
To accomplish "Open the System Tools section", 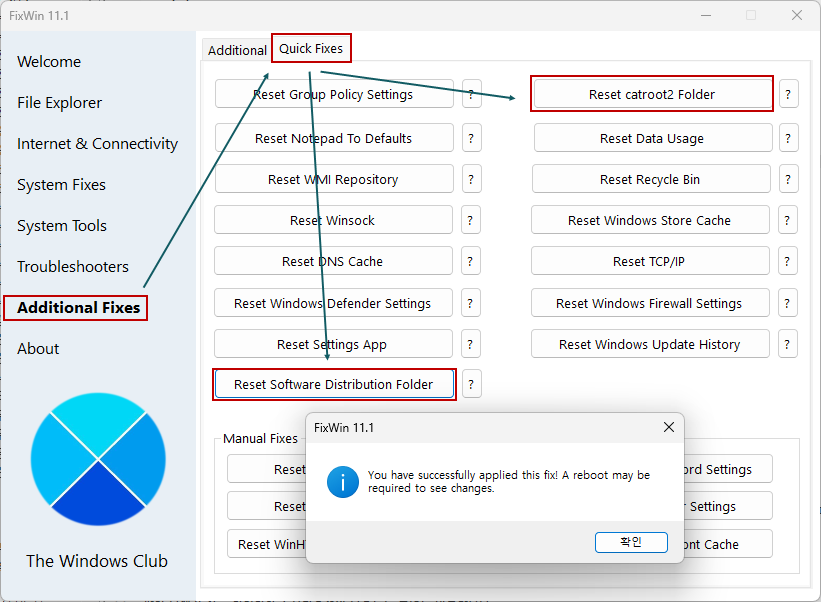I will click(62, 226).
